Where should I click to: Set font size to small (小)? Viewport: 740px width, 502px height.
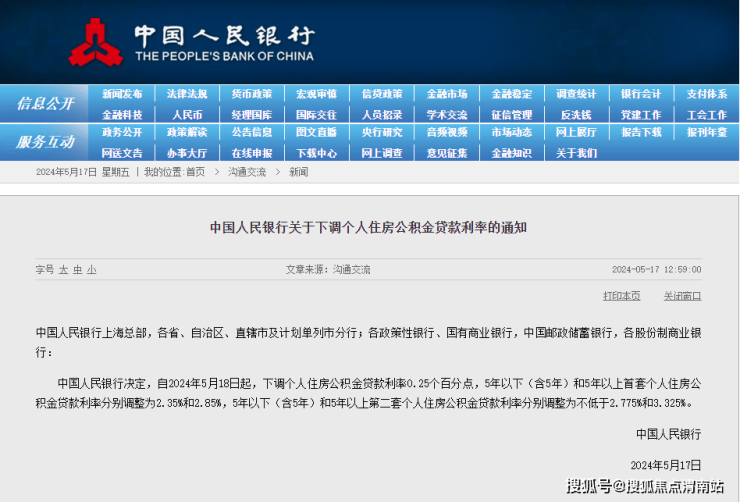point(91,269)
